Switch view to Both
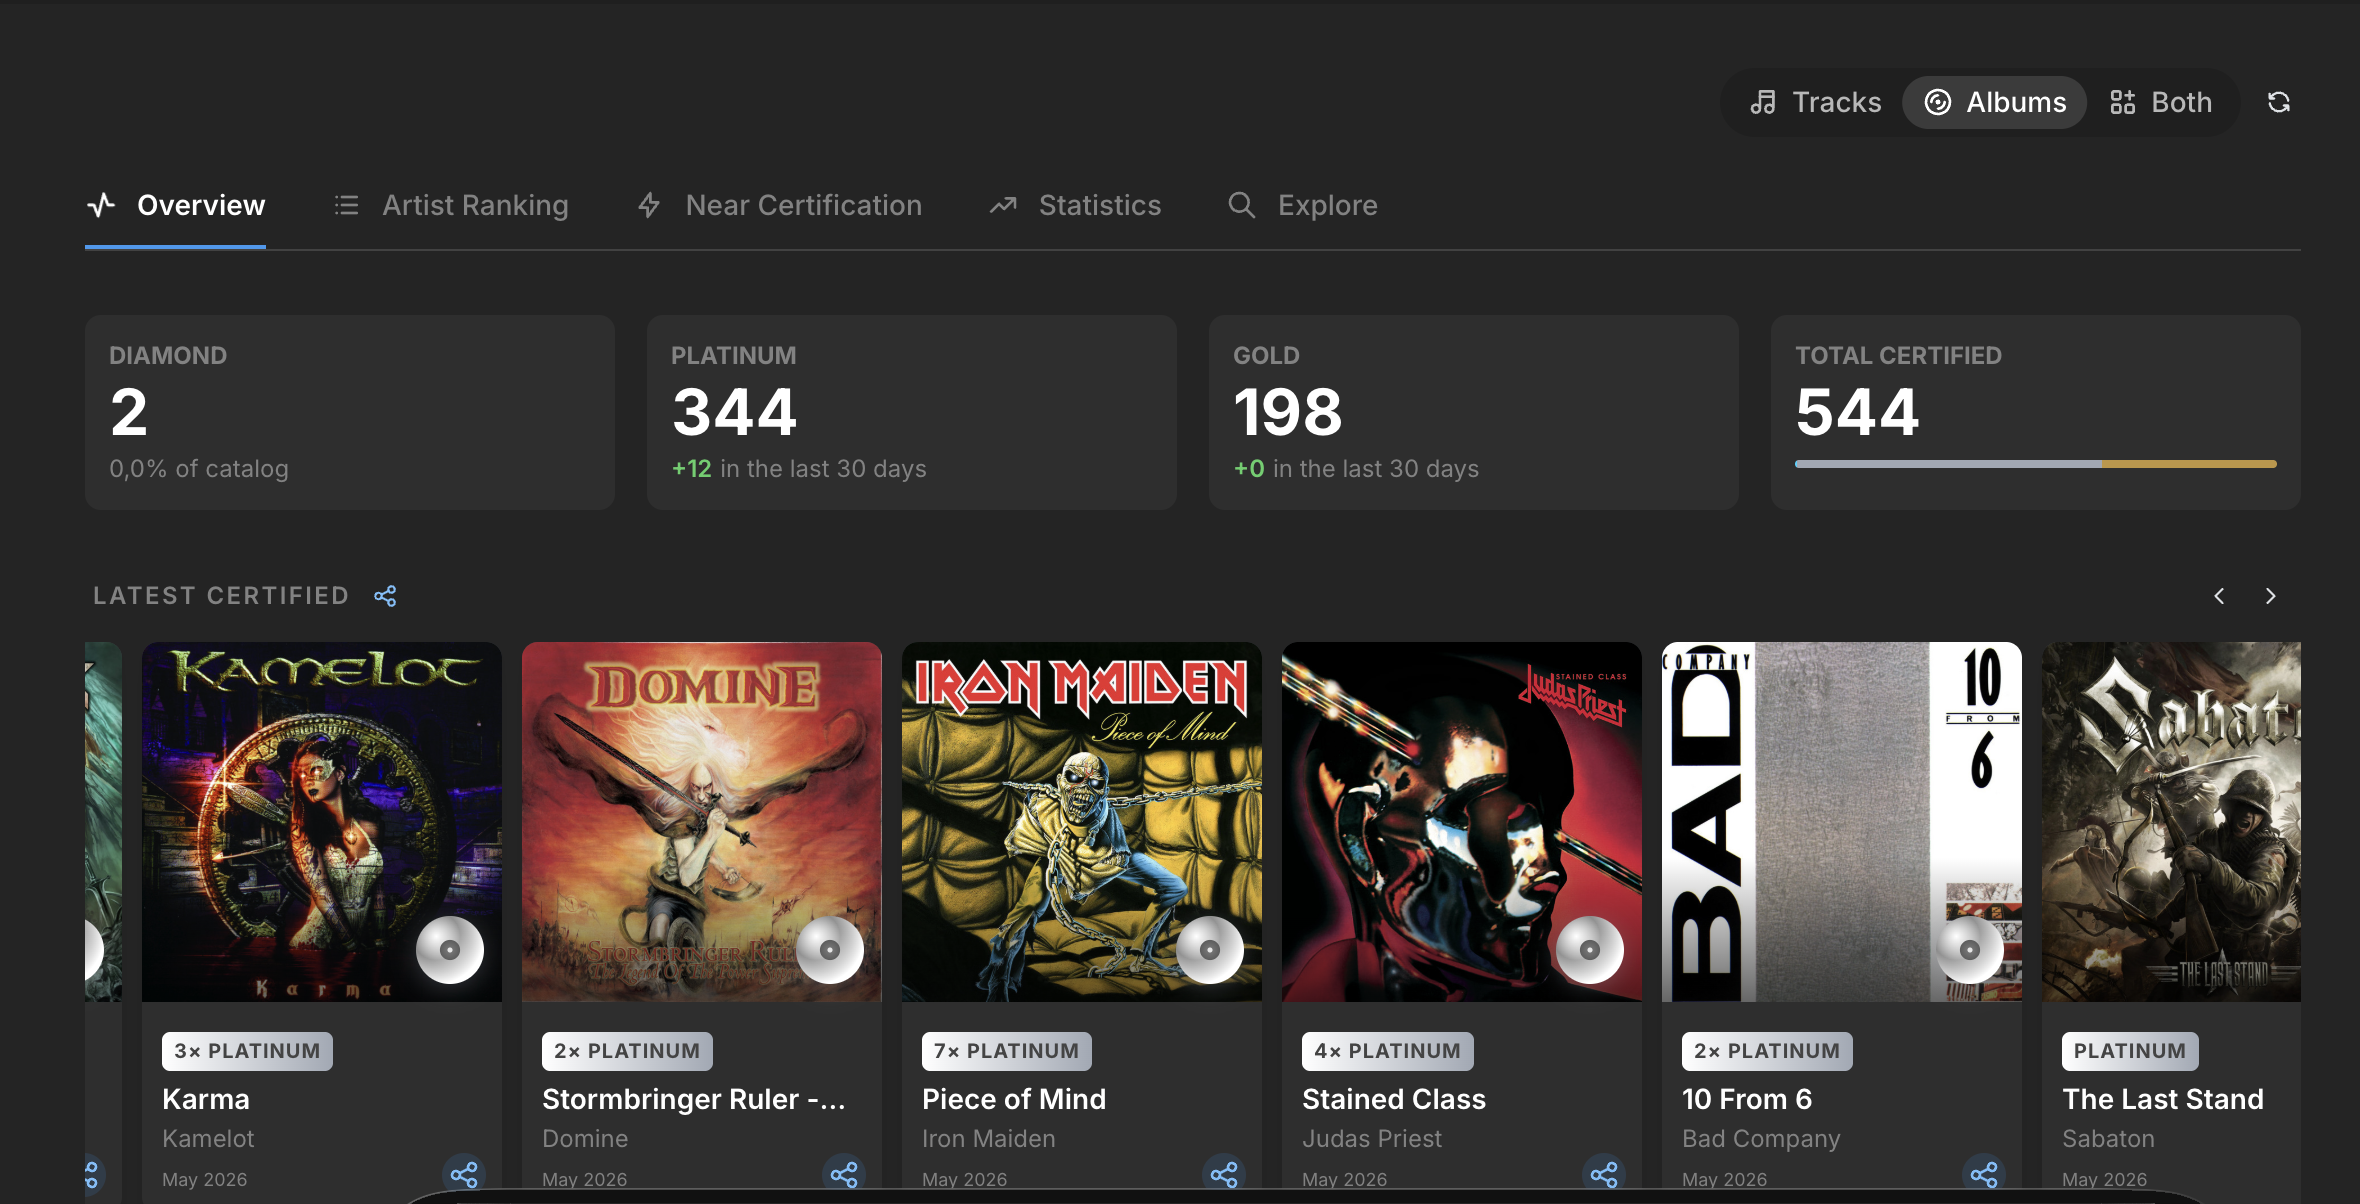 click(x=2161, y=102)
